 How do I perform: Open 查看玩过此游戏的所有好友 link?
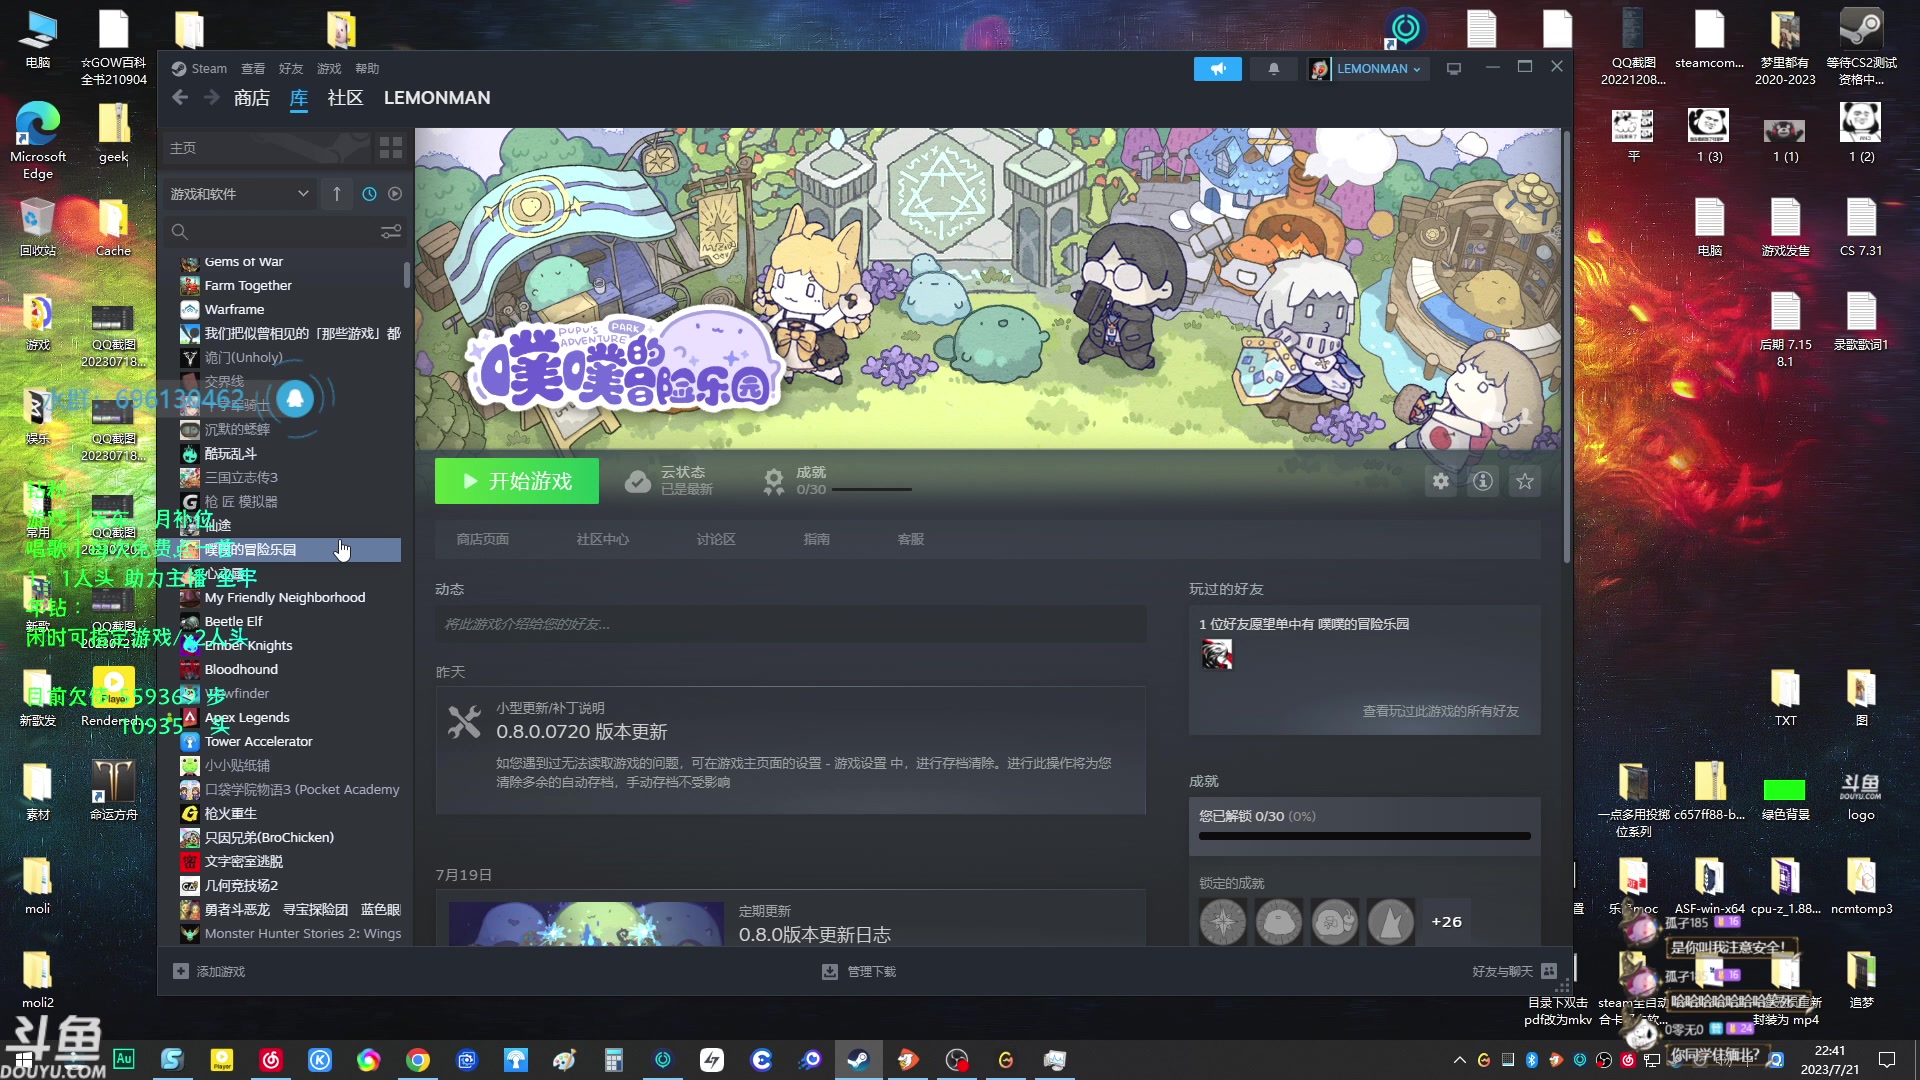[1440, 711]
